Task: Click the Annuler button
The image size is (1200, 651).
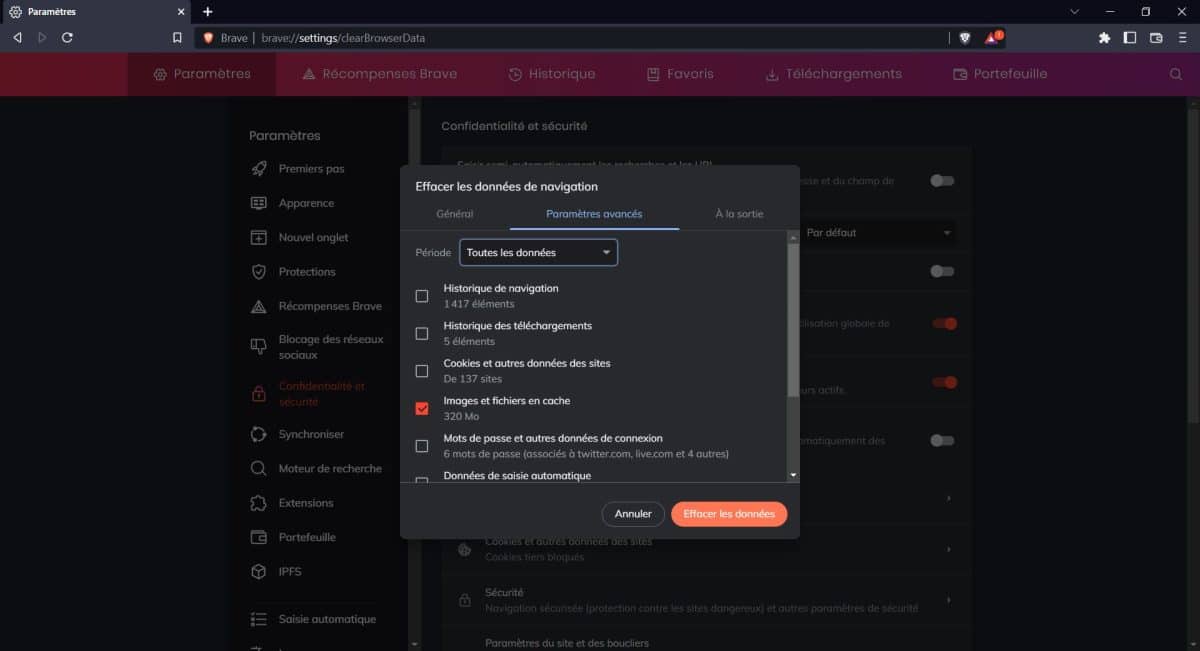Action: click(x=633, y=514)
